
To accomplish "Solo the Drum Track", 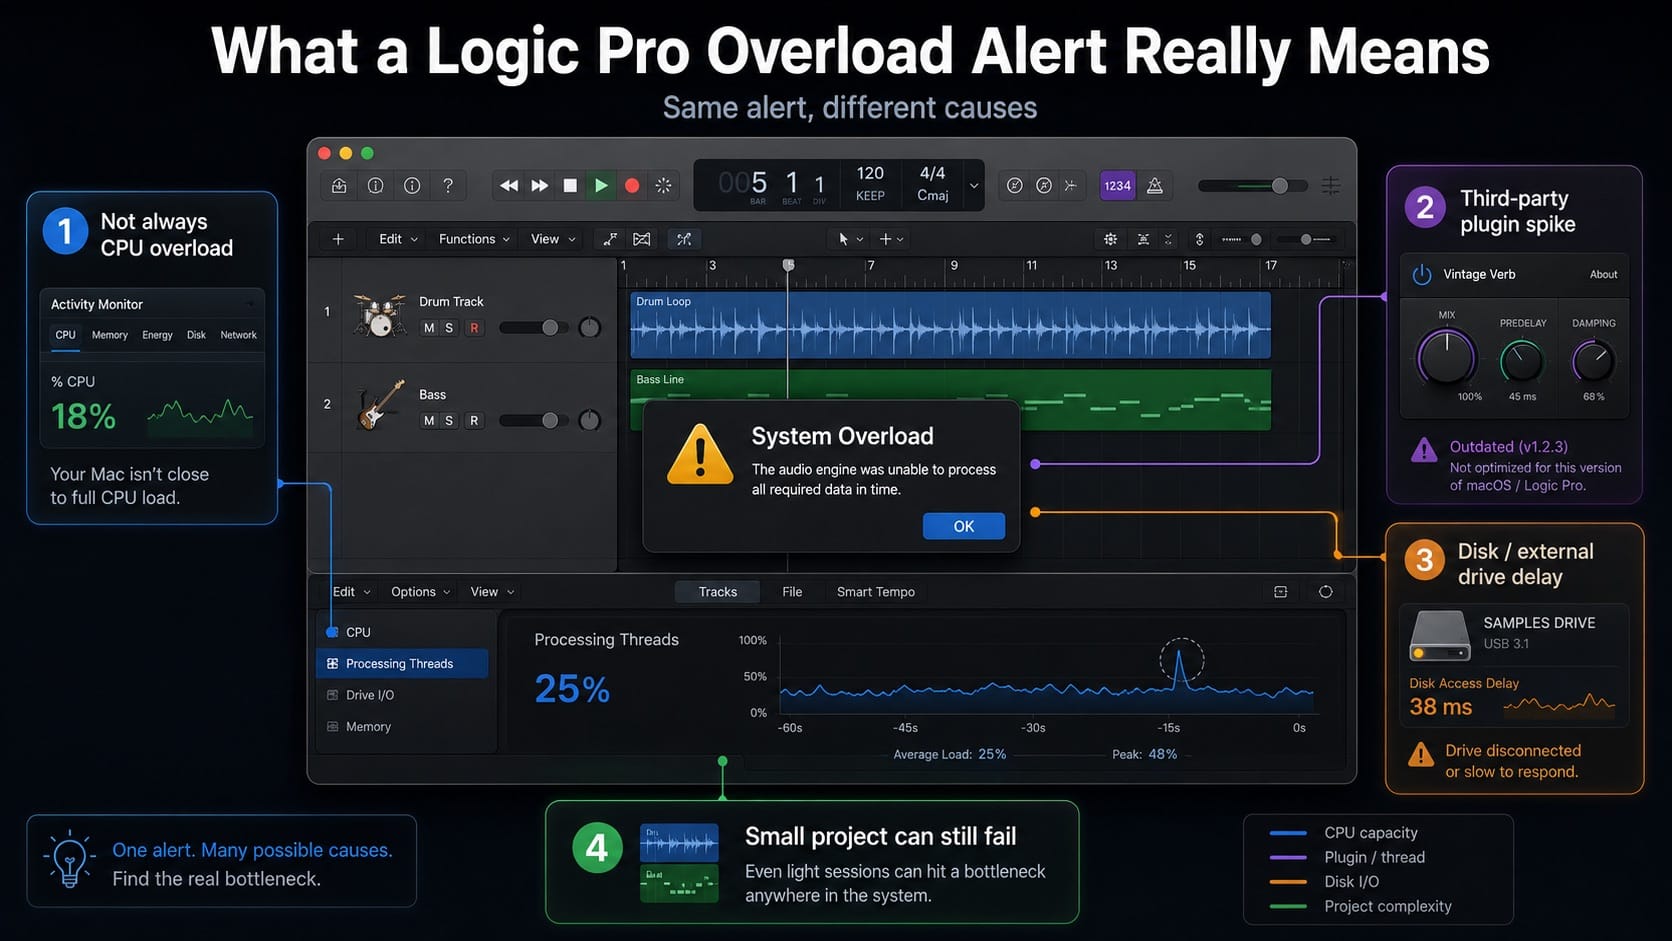I will point(449,328).
